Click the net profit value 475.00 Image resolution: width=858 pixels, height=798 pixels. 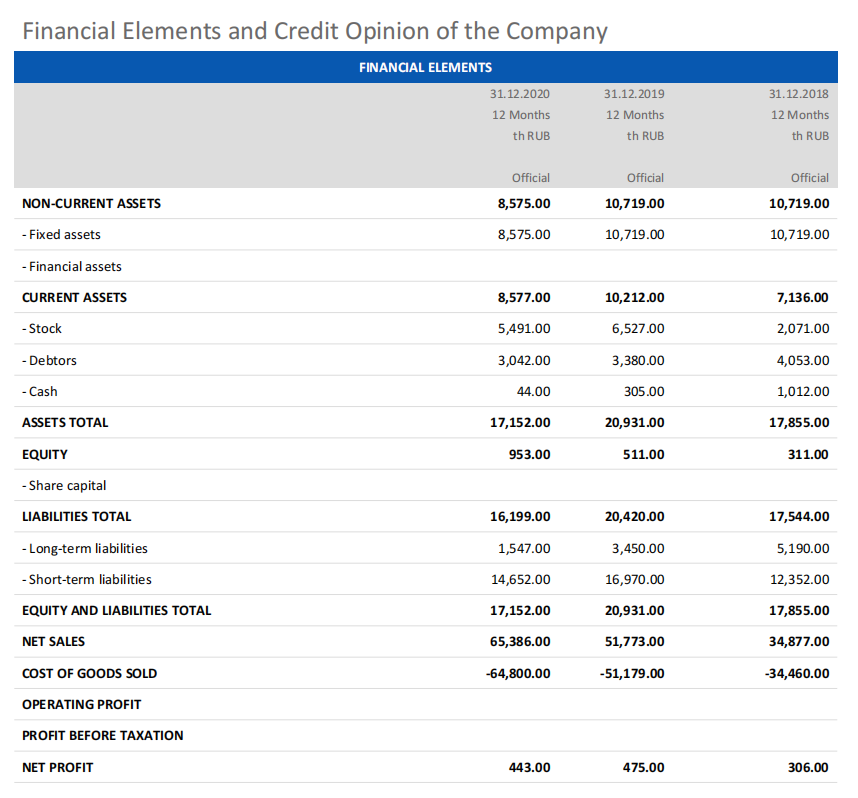click(x=644, y=768)
